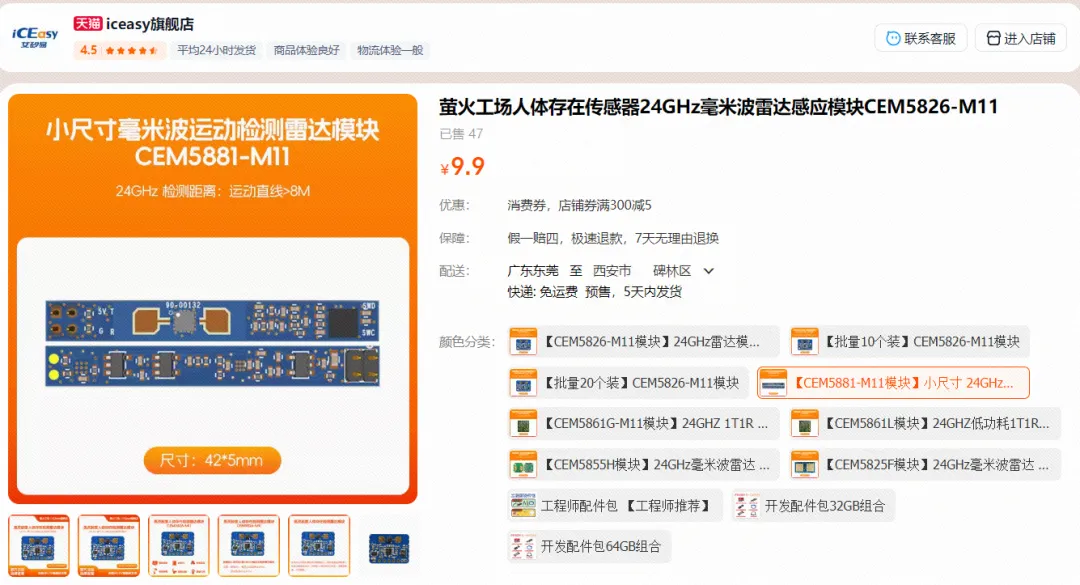Image resolution: width=1080 pixels, height=585 pixels.
Task: Open the coupon offer 消费券，店铺券满300减5
Action: click(579, 205)
